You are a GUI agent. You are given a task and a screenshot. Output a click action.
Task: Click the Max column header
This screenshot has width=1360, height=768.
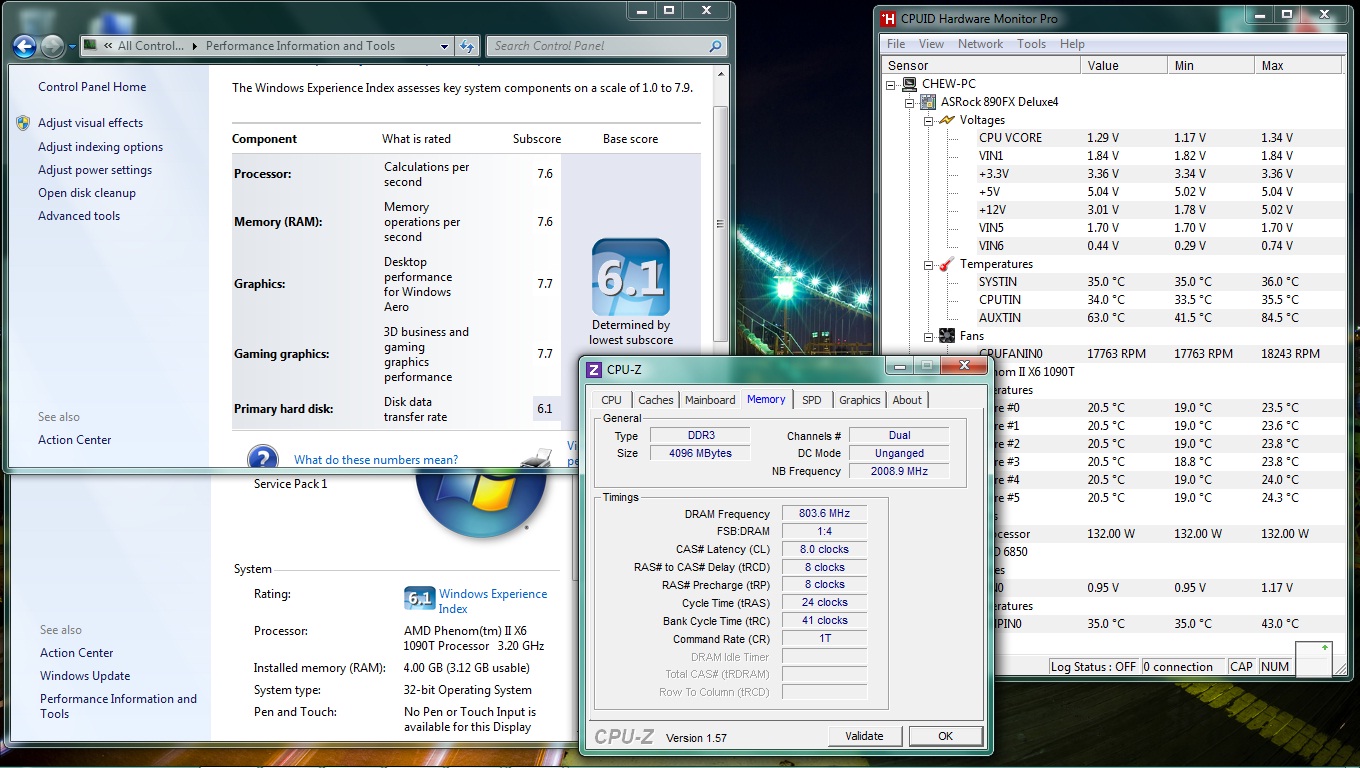tap(1298, 65)
